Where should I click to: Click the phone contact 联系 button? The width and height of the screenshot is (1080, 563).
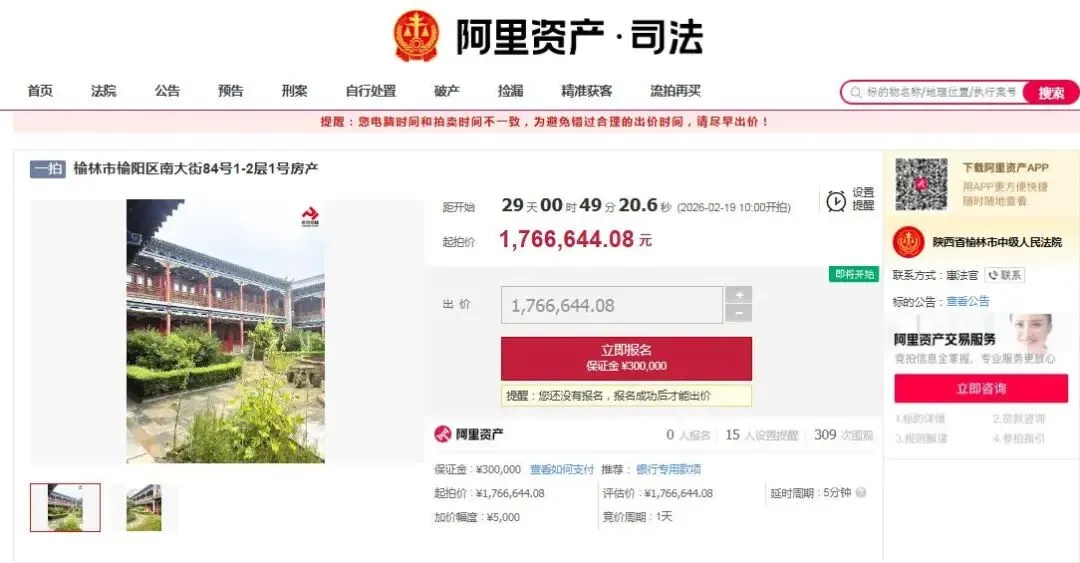[x=1004, y=275]
